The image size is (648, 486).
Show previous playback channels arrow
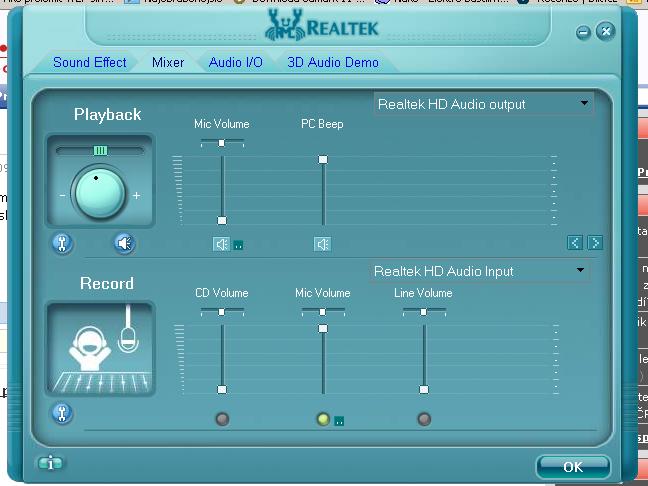(x=575, y=243)
